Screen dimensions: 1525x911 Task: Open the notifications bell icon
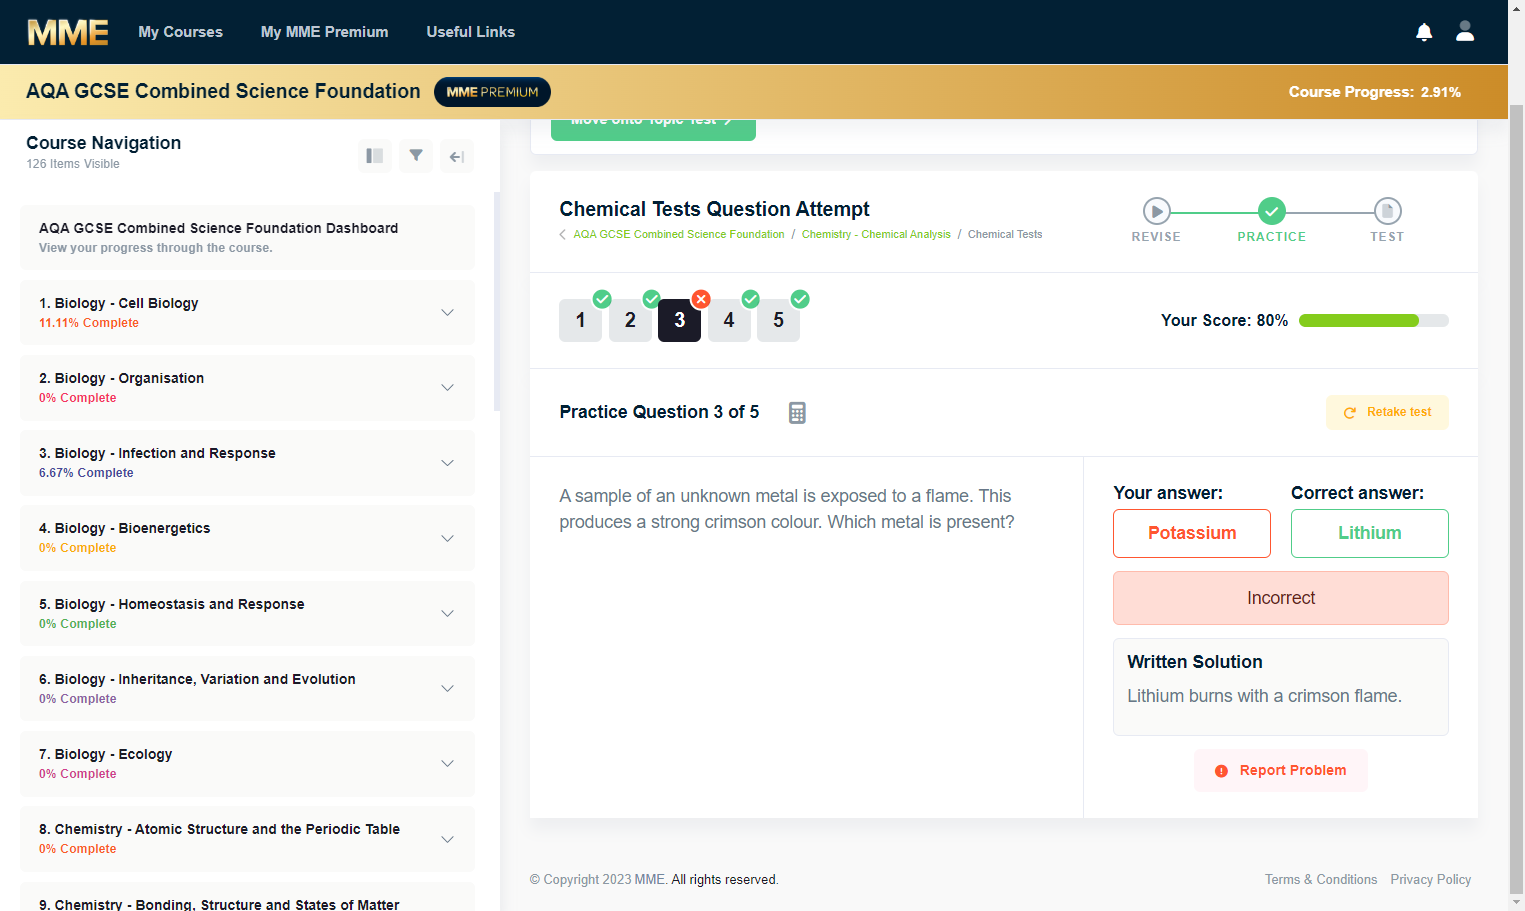pos(1424,32)
